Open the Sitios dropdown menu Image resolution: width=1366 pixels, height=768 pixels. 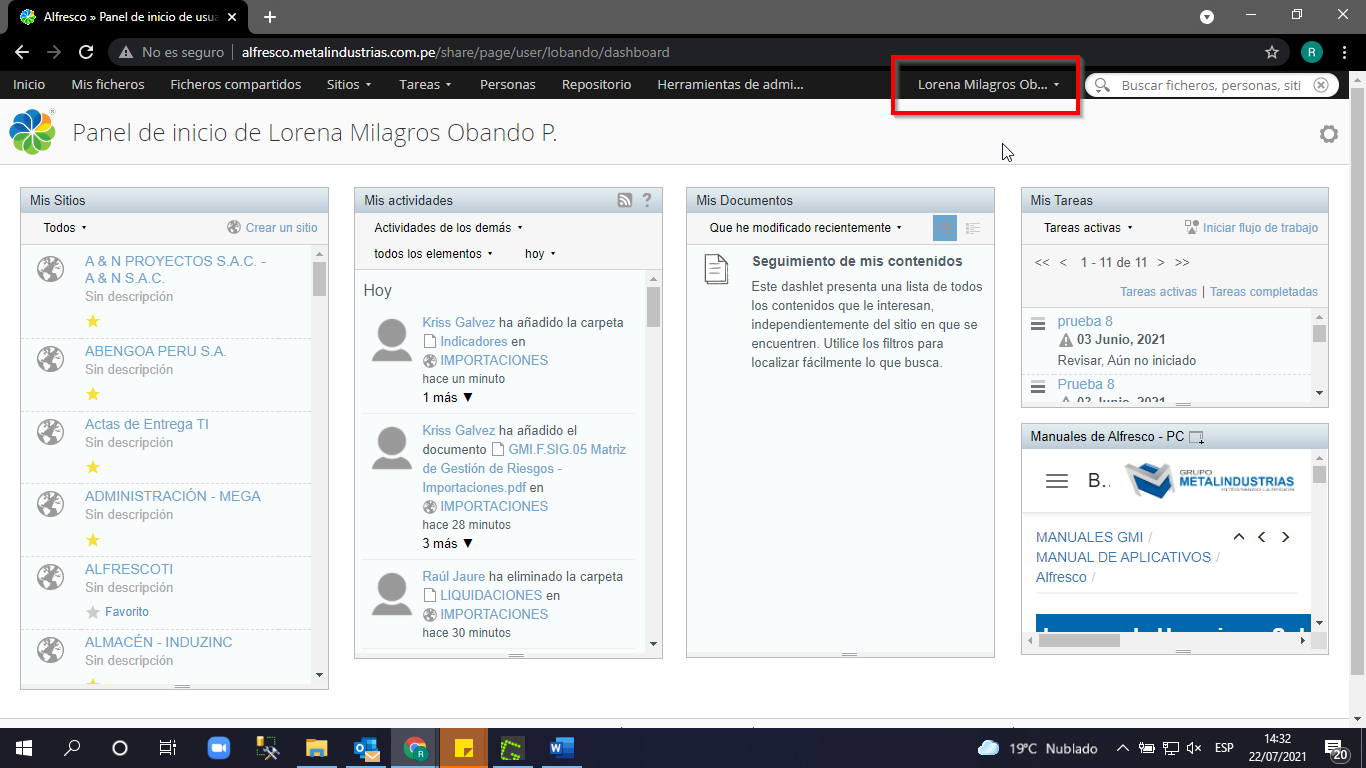(x=349, y=85)
